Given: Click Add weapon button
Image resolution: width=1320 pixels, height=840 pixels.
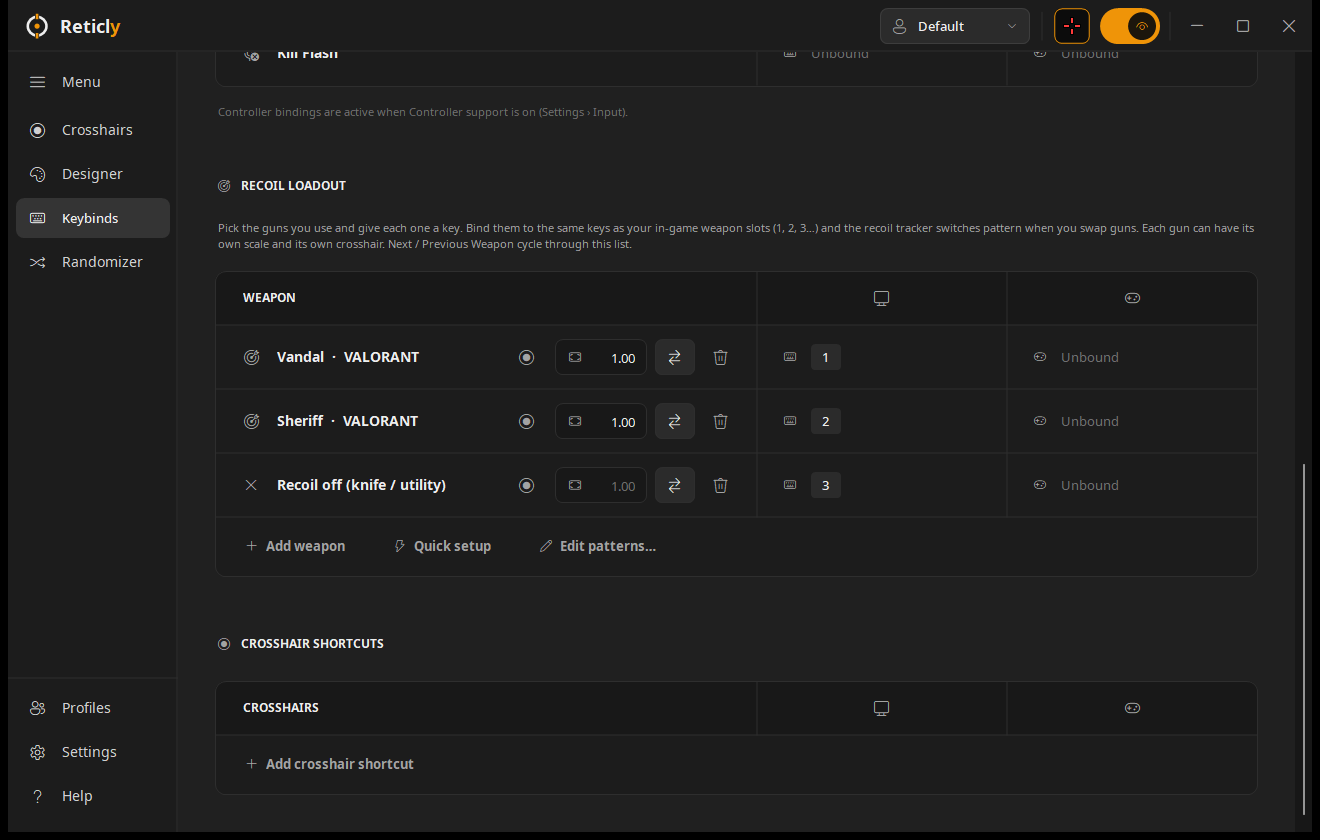Looking at the screenshot, I should click(296, 546).
